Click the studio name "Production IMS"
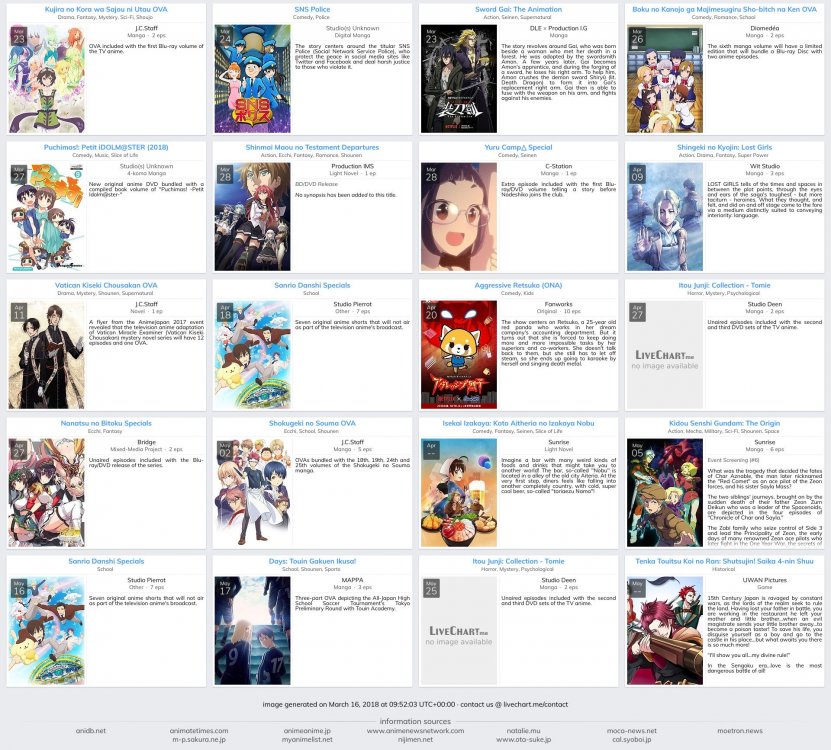The image size is (831, 750). [352, 166]
